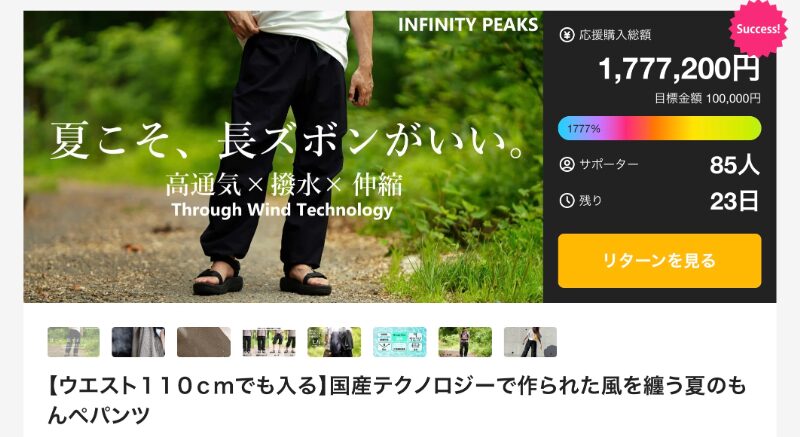Click the rainbow 1777% progress bar
Image resolution: width=800 pixels, height=437 pixels.
(x=659, y=128)
